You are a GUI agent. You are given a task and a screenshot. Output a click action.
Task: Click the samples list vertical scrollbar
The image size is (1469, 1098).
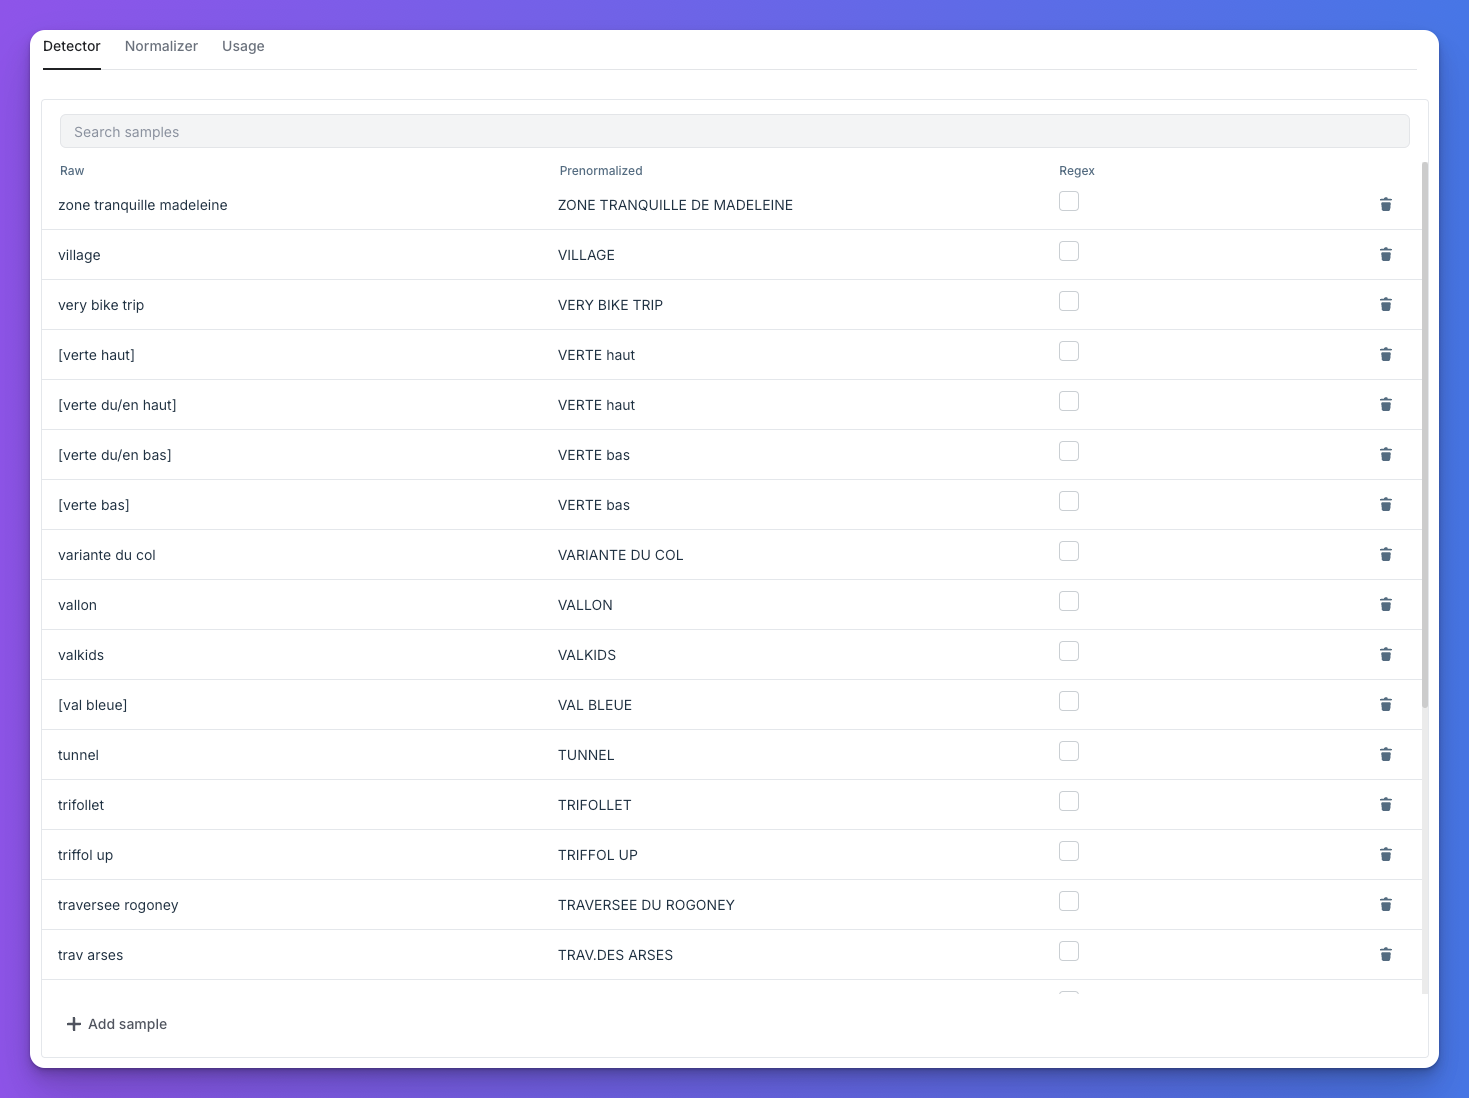click(1425, 435)
